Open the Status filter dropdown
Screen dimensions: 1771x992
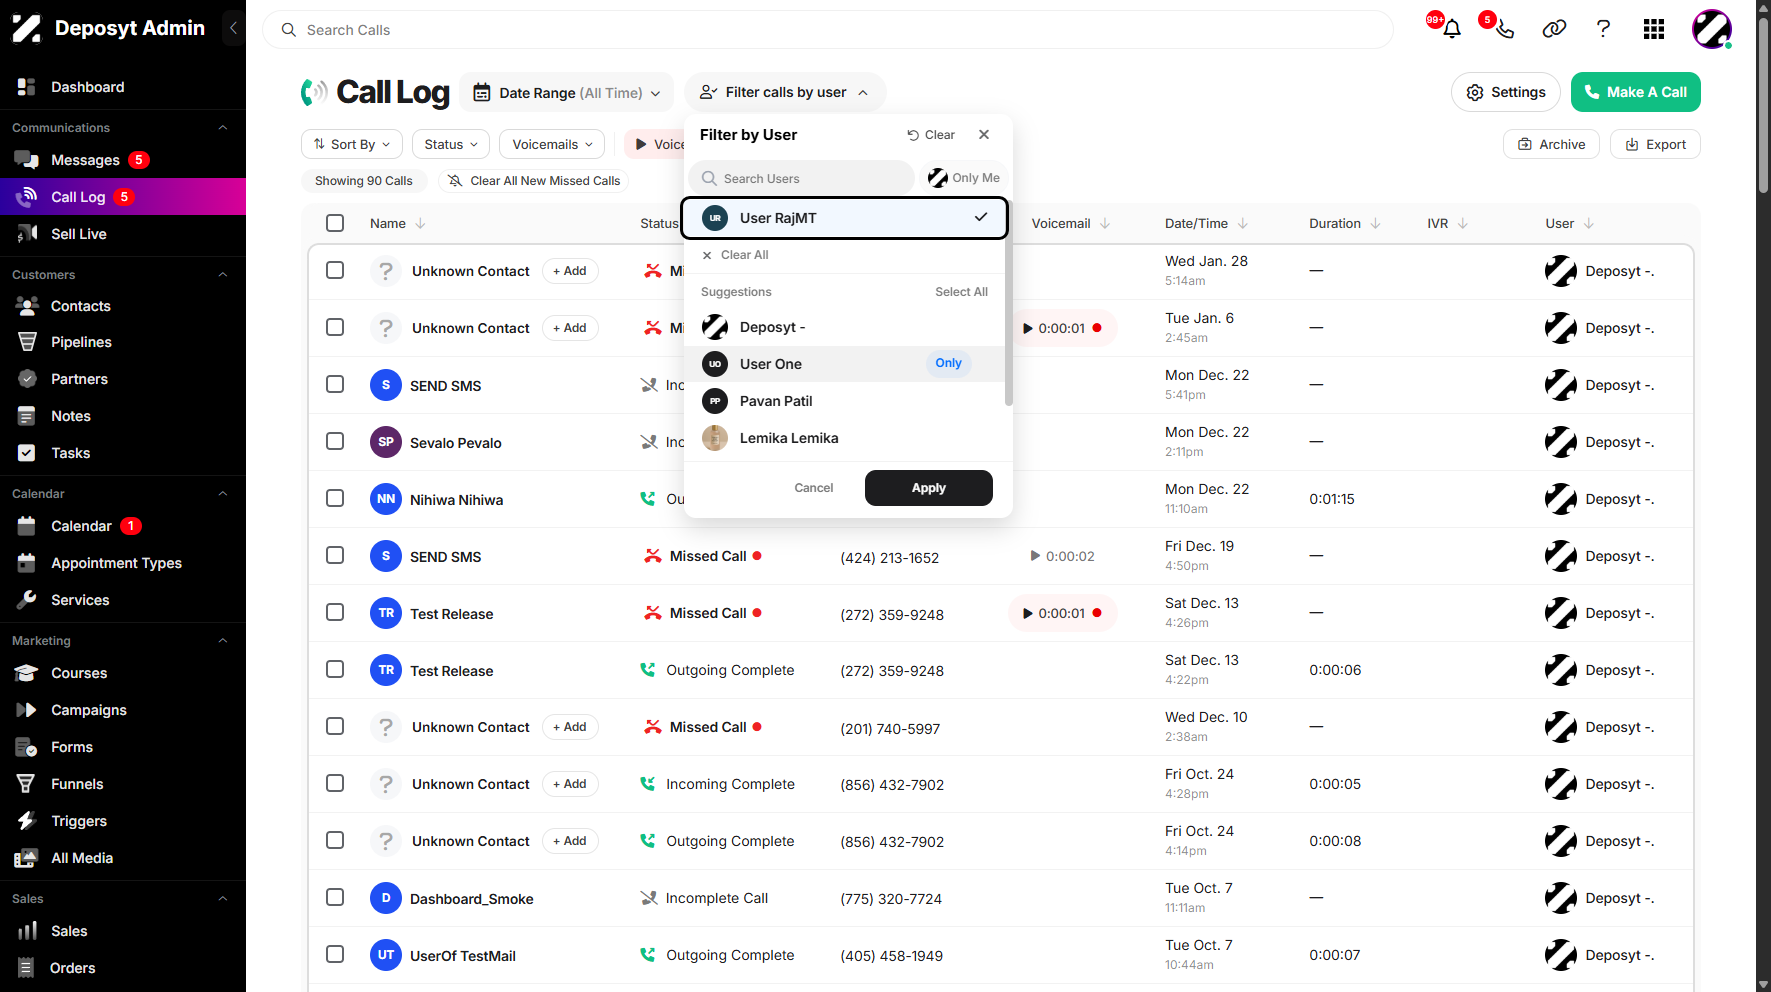coord(451,144)
